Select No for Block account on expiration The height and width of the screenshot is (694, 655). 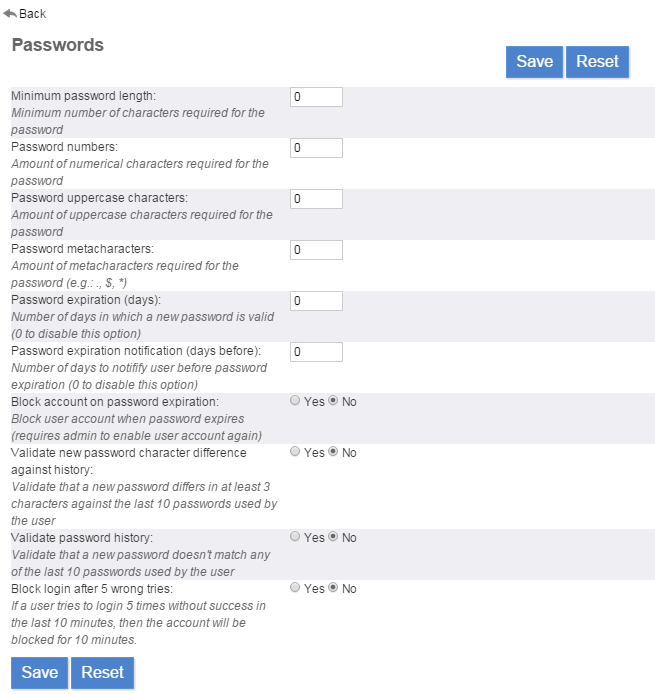click(334, 401)
